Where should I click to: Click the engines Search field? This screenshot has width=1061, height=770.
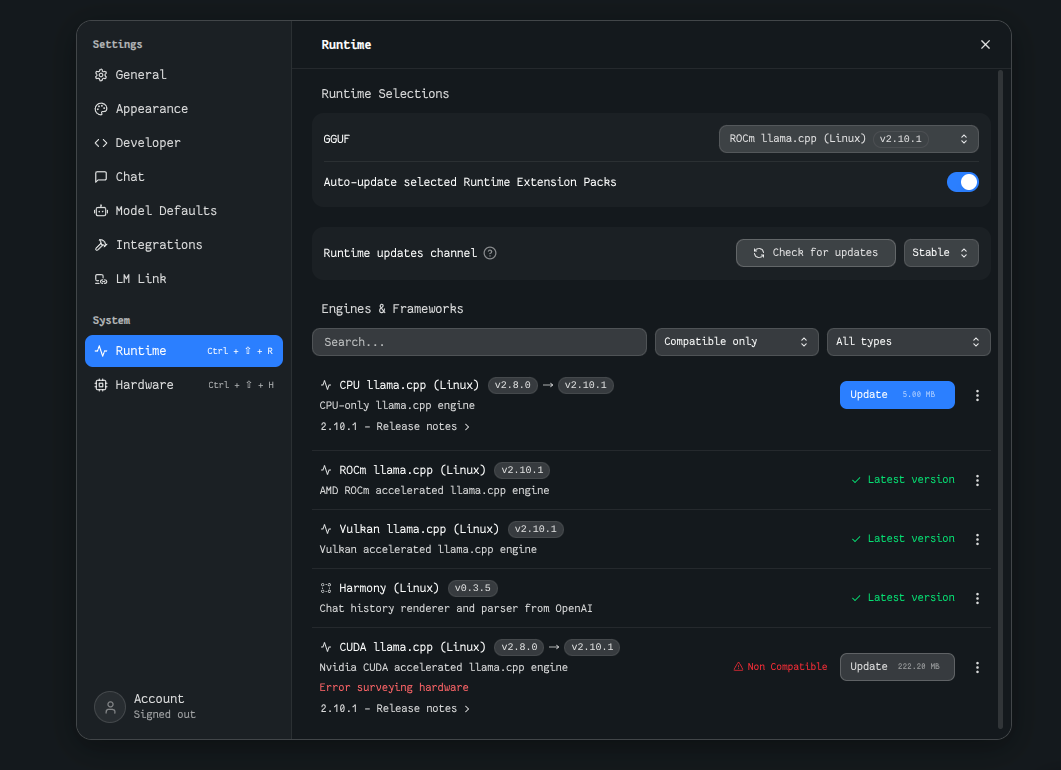[479, 342]
